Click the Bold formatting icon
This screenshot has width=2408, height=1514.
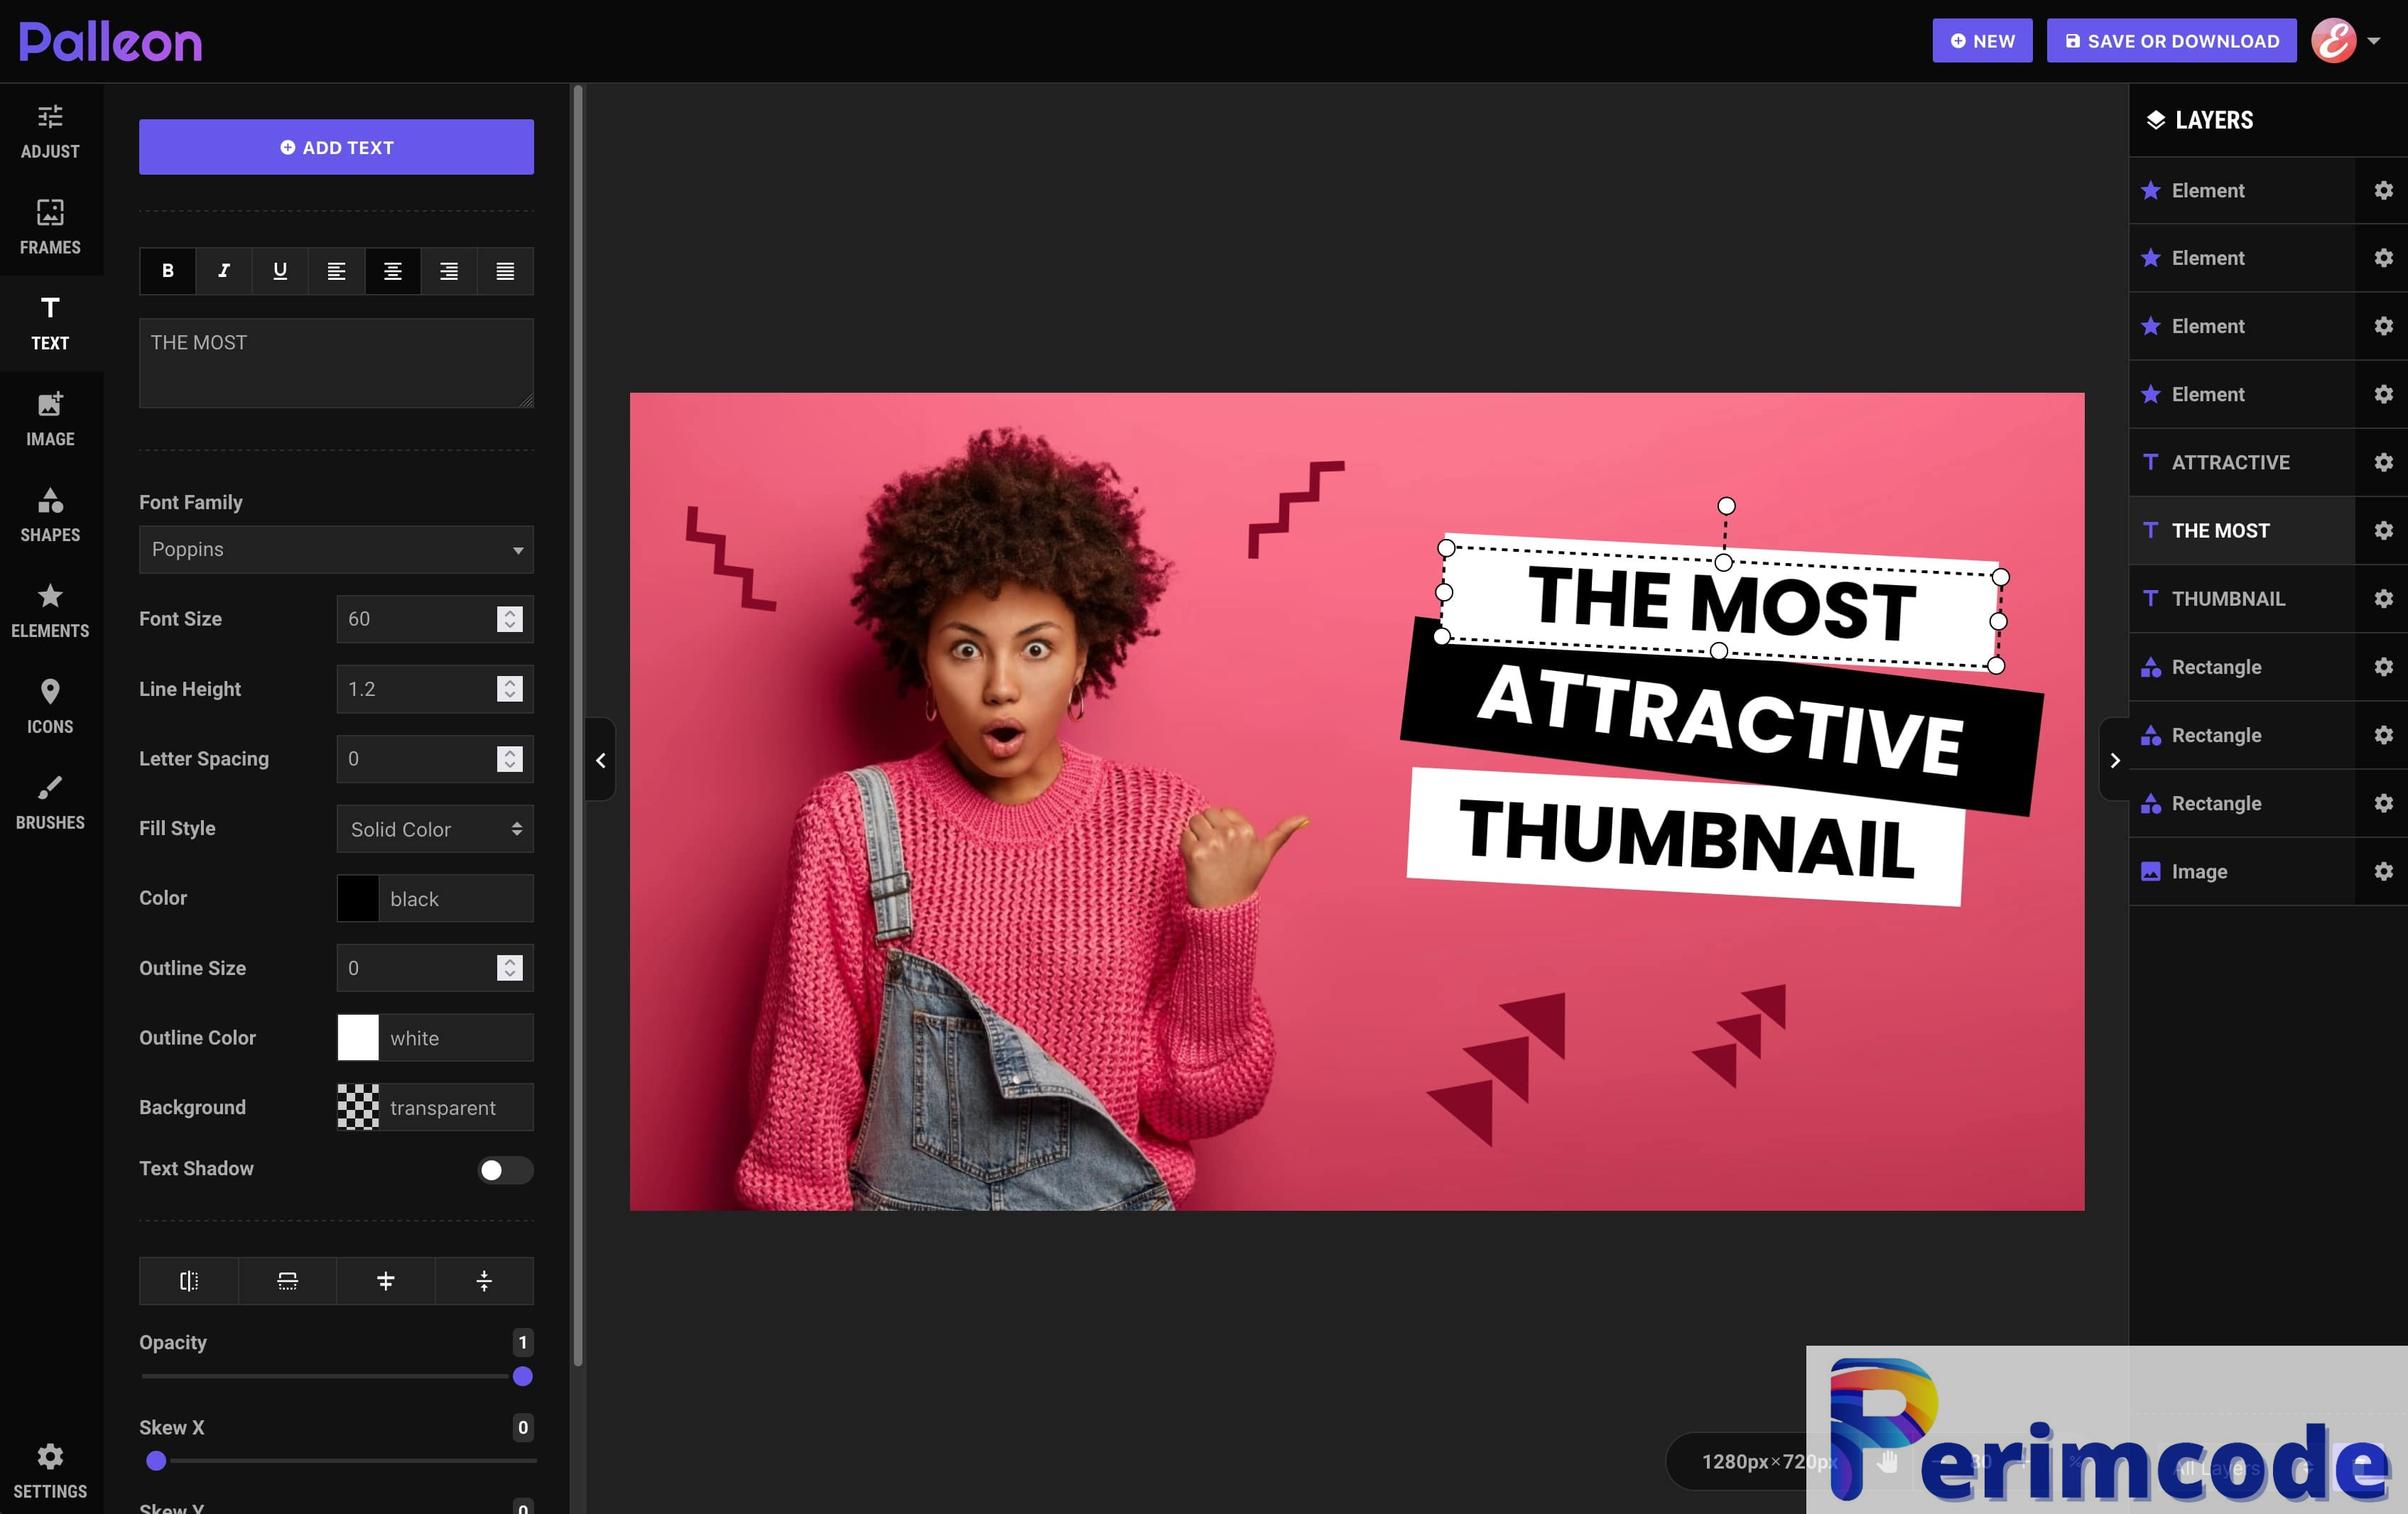point(168,271)
